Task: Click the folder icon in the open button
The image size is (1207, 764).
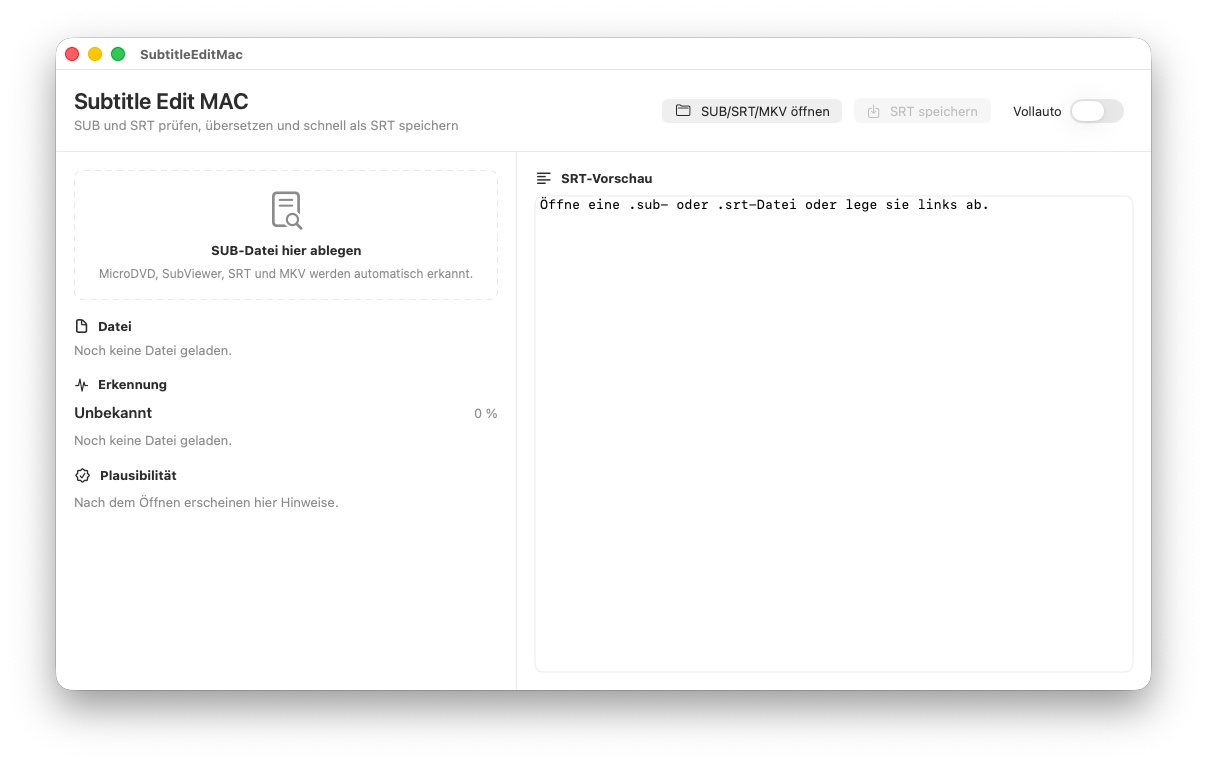Action: click(x=683, y=111)
